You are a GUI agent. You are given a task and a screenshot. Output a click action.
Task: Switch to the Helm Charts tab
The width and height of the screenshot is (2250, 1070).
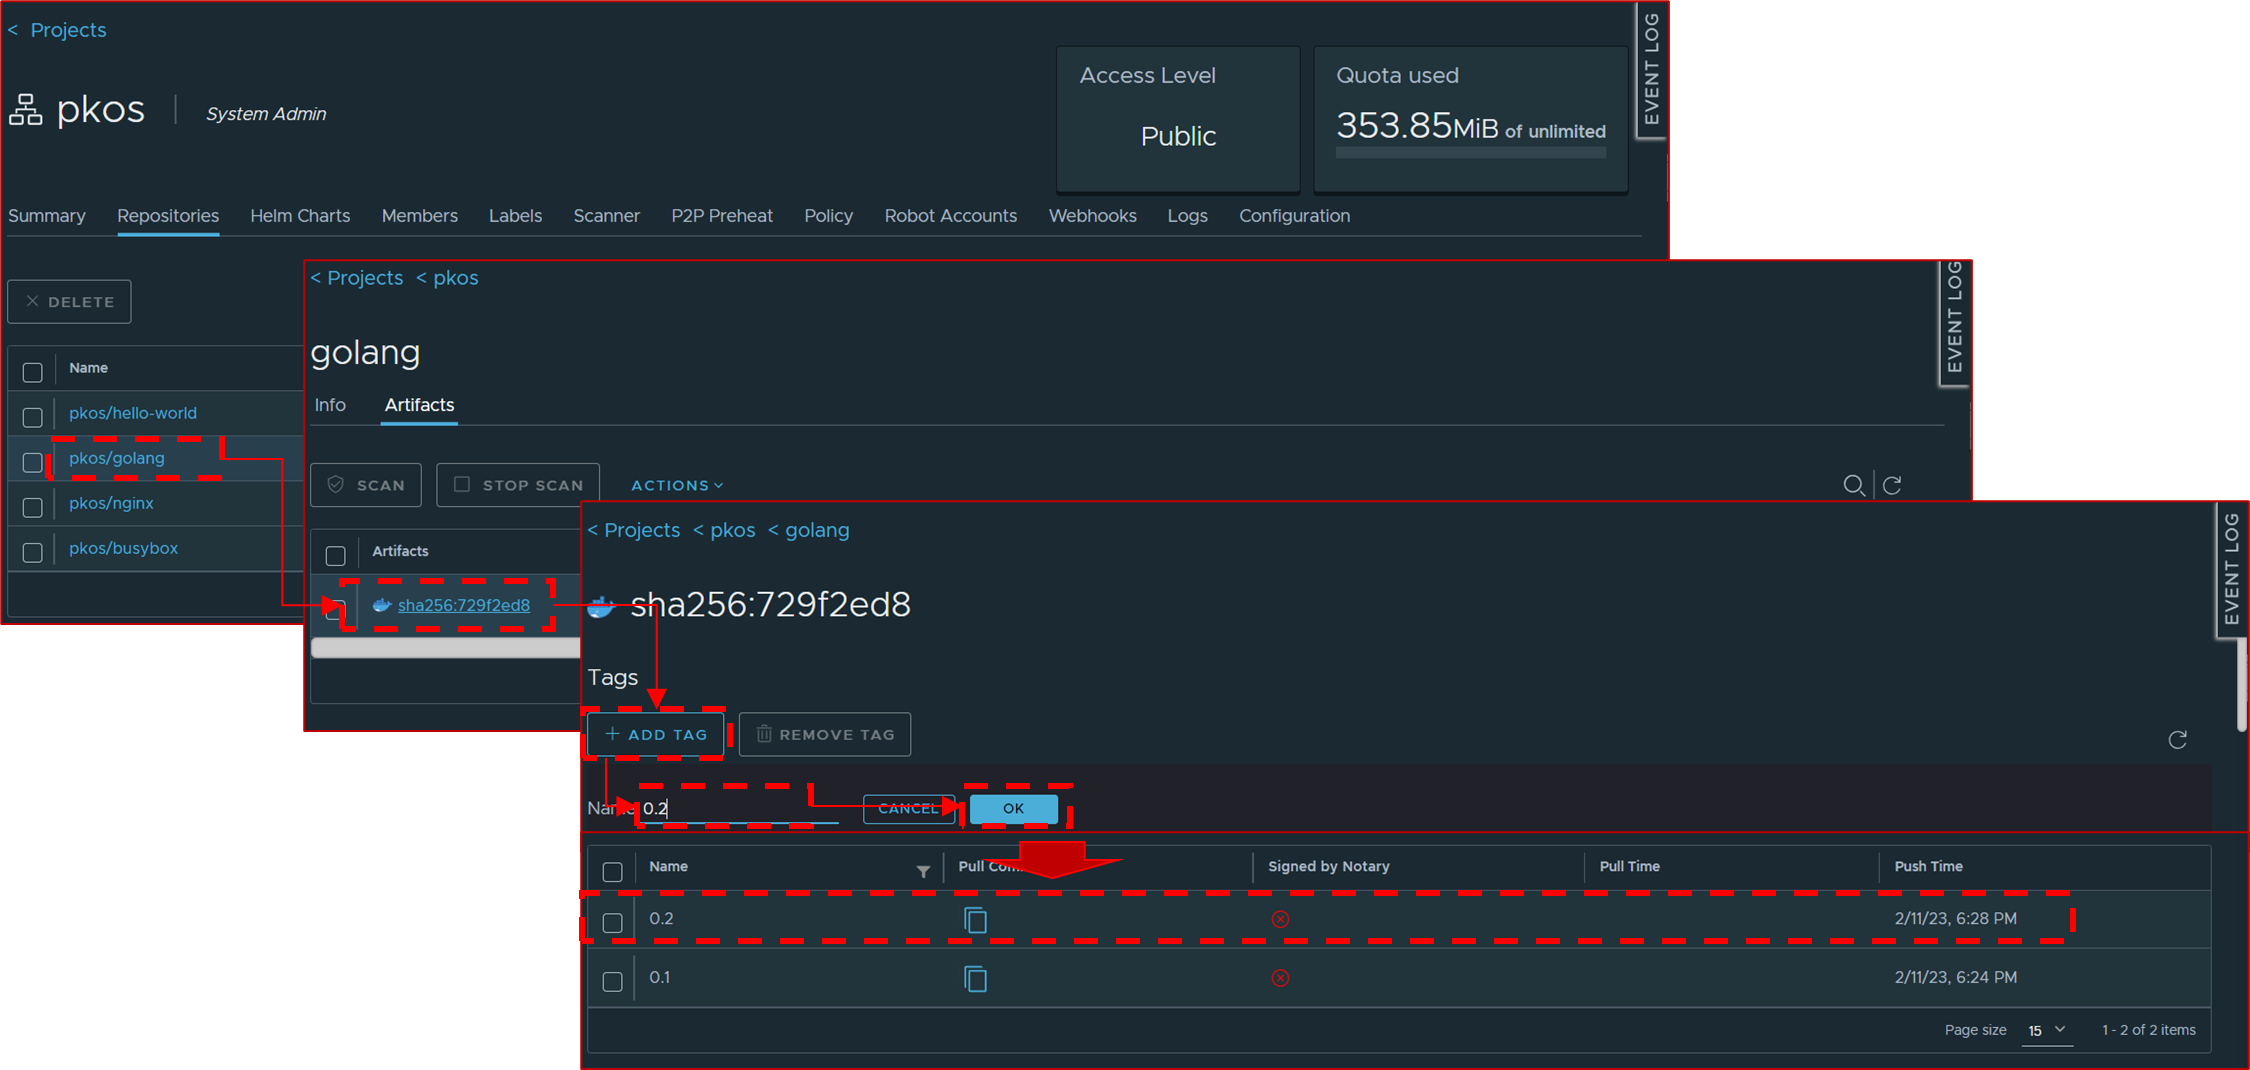[x=300, y=216]
